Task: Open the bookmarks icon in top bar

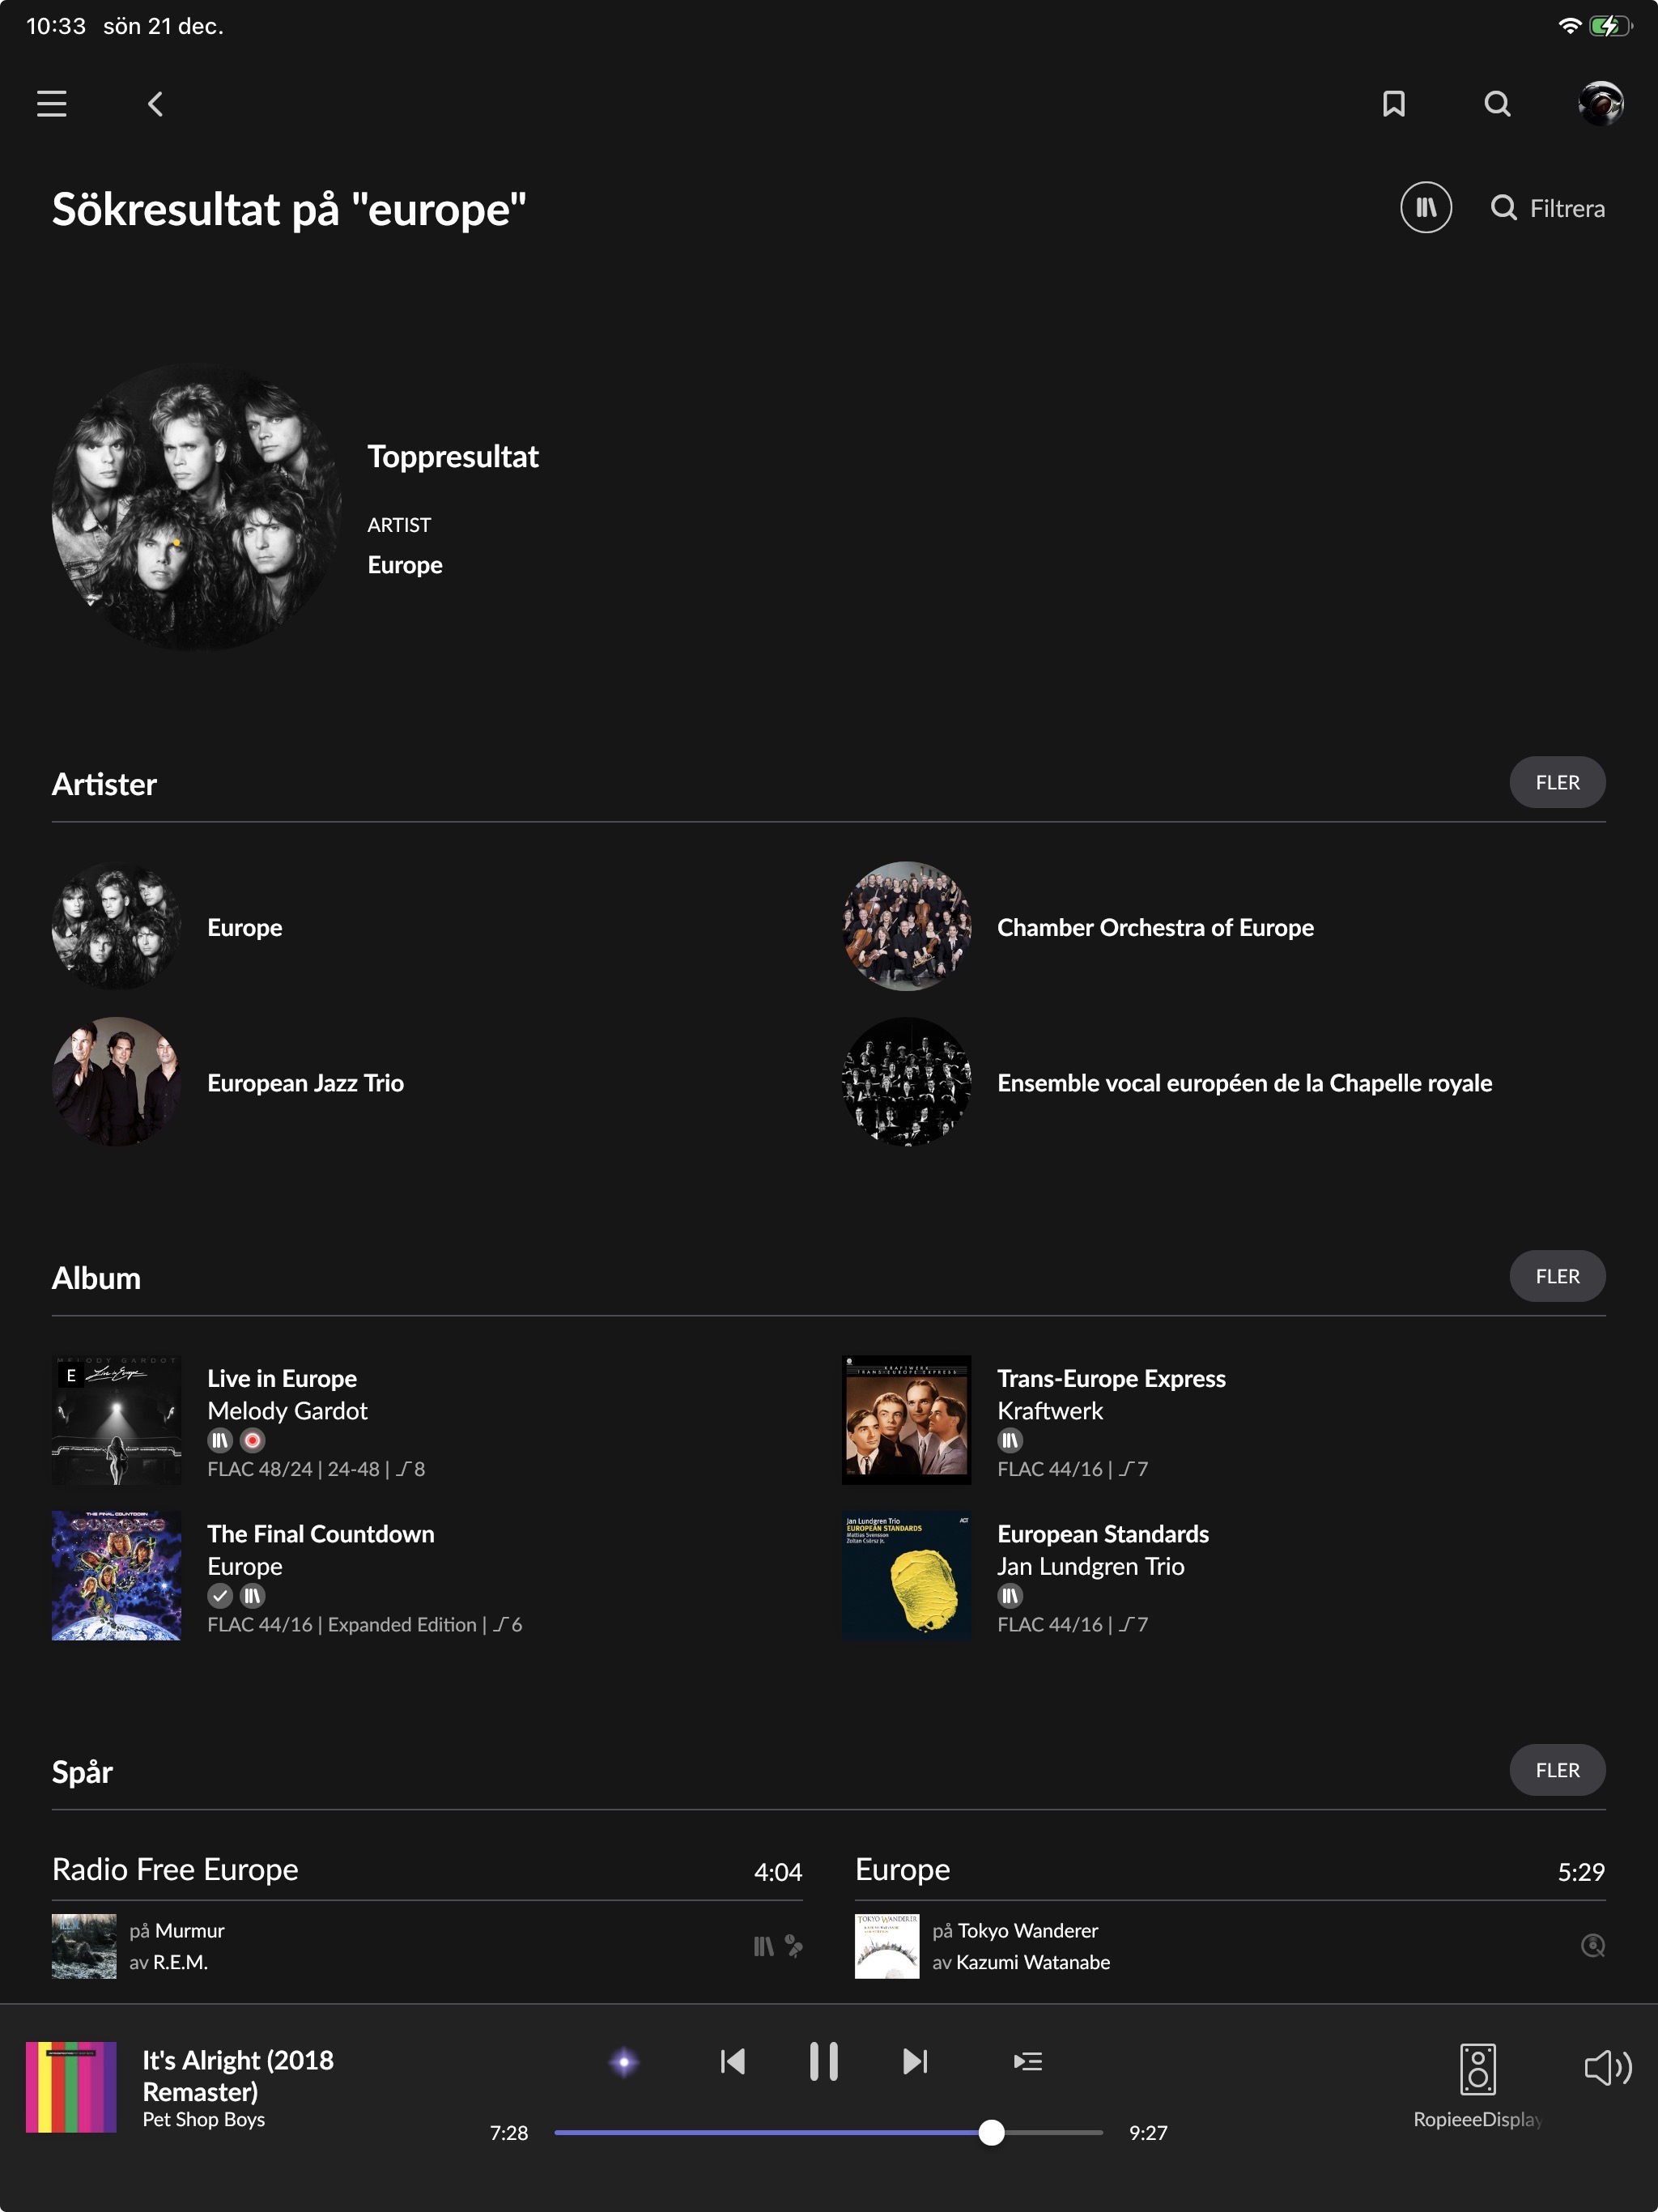Action: pyautogui.click(x=1393, y=104)
